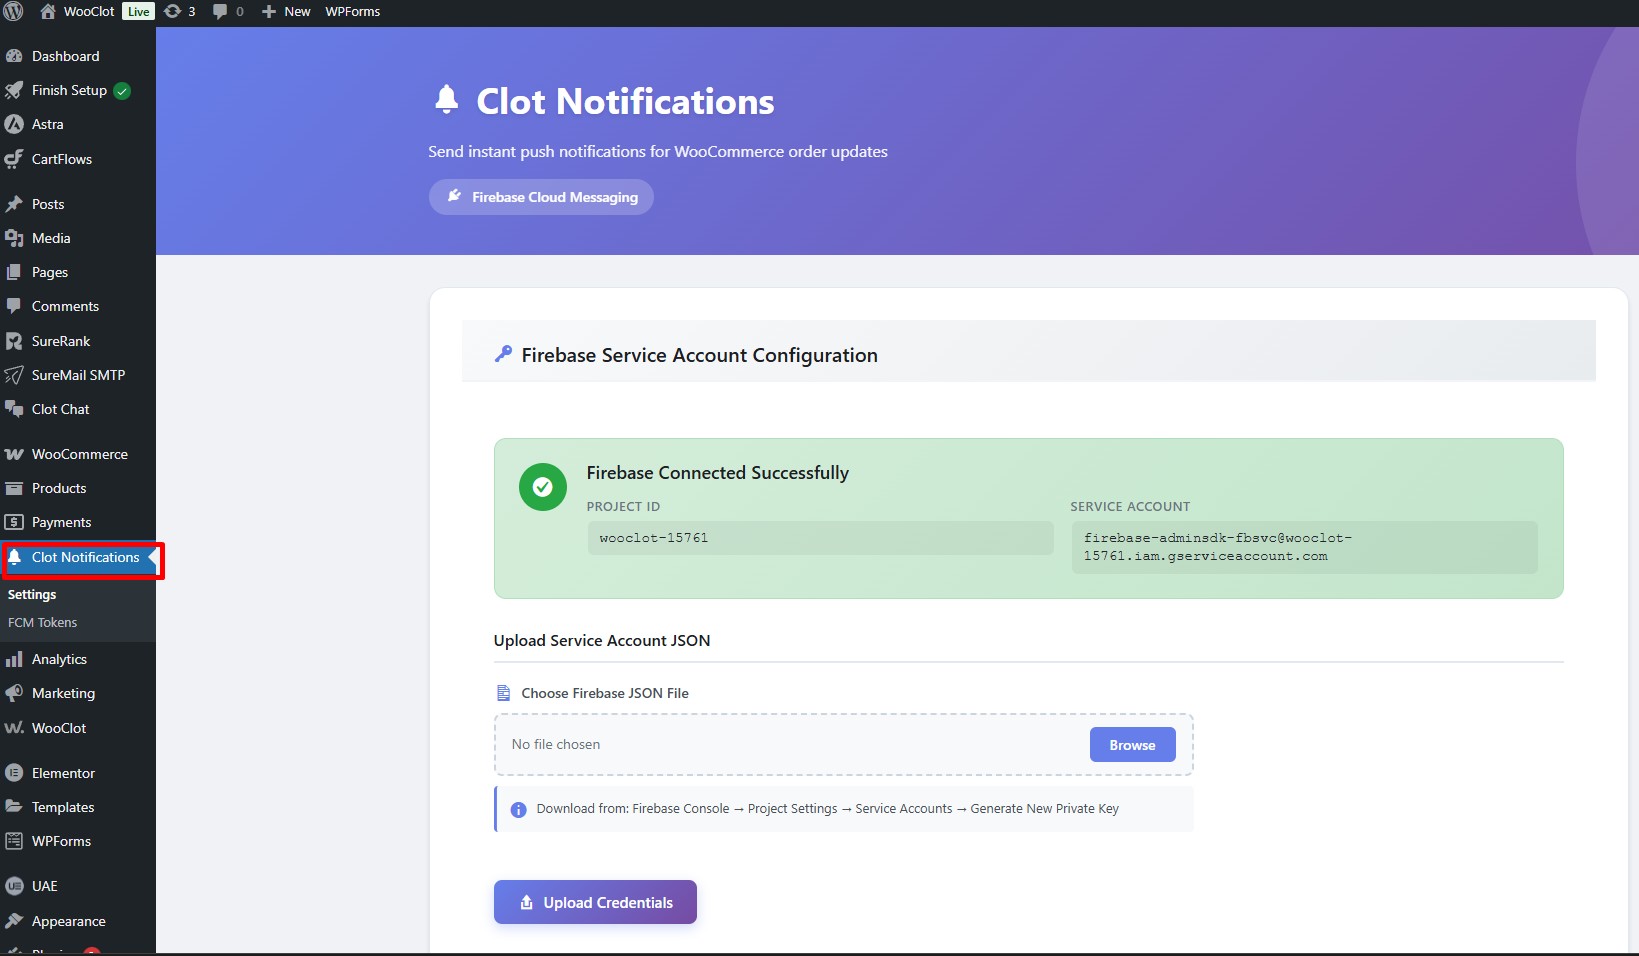Open the New content menu in admin bar
The image size is (1639, 956).
coord(285,11)
